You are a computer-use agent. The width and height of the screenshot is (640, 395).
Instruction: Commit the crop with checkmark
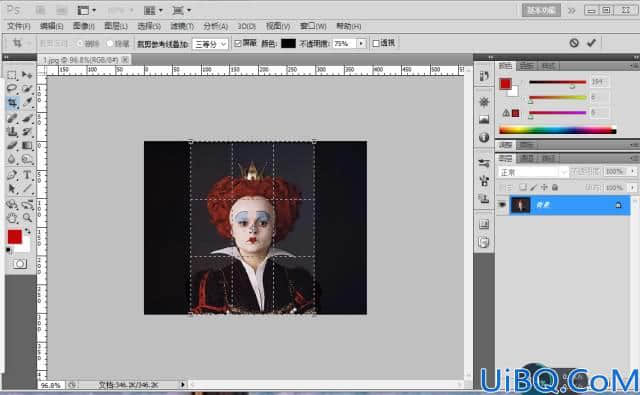(591, 43)
